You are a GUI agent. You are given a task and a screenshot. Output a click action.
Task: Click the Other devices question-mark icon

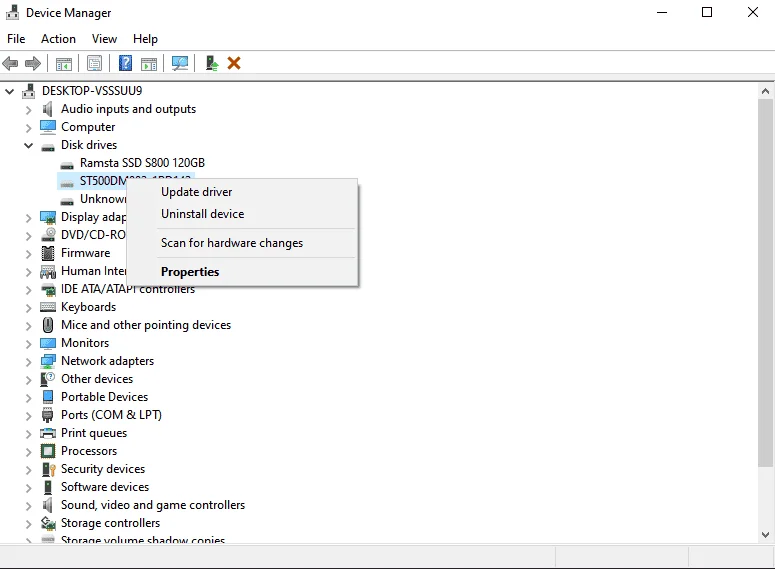48,379
